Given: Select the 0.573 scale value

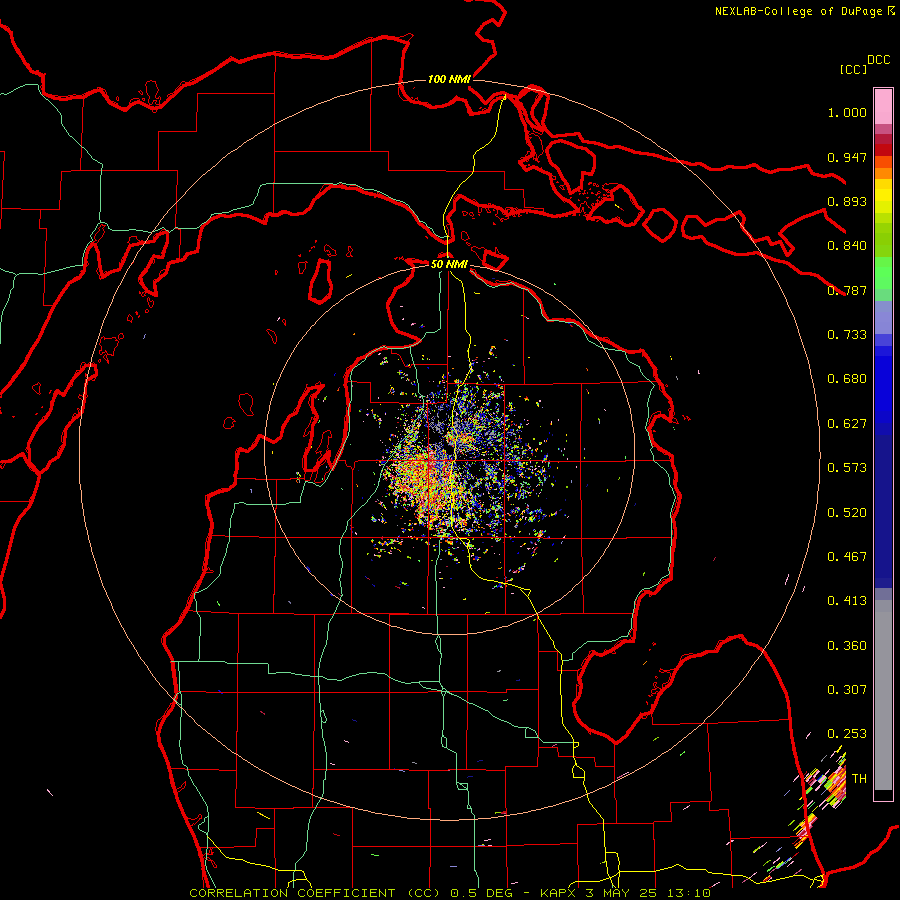Looking at the screenshot, I should [847, 468].
